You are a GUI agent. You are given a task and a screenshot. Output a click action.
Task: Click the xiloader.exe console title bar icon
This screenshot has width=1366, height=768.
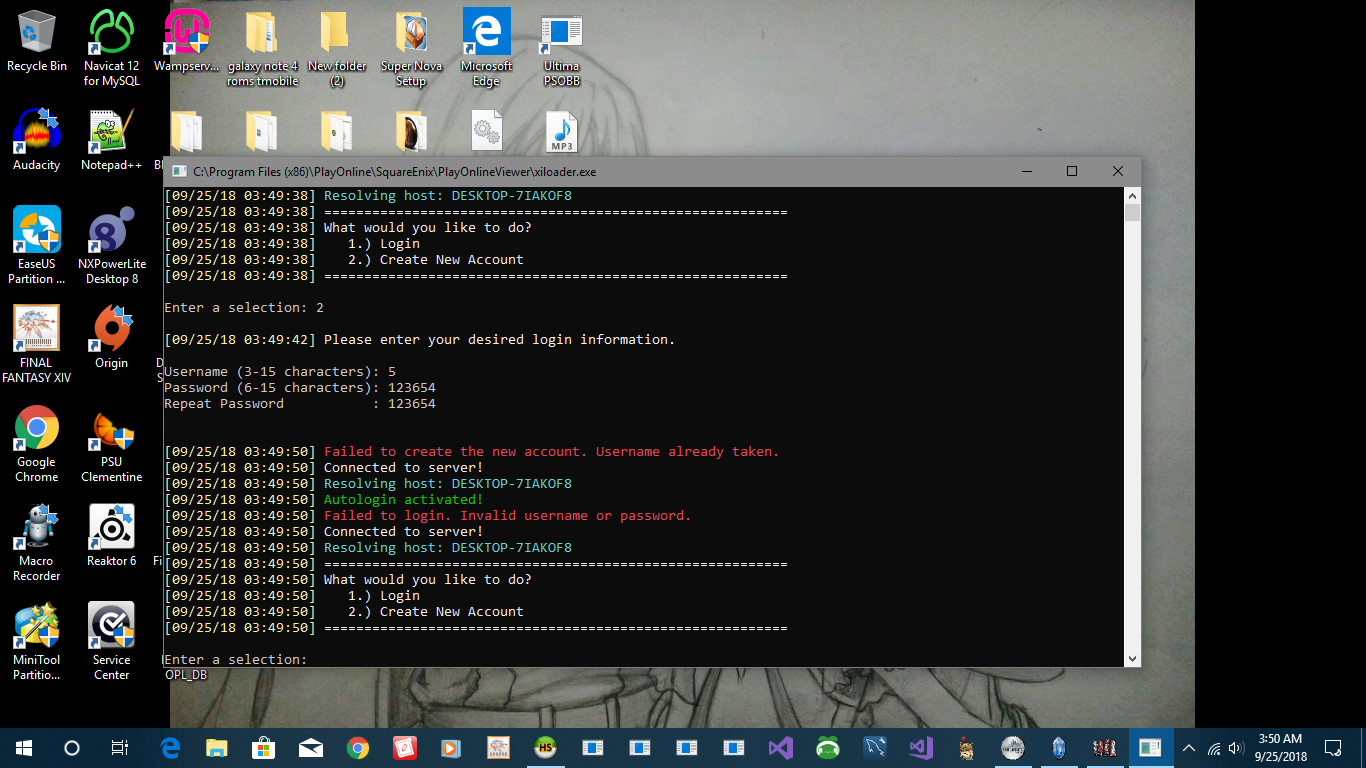coord(179,172)
